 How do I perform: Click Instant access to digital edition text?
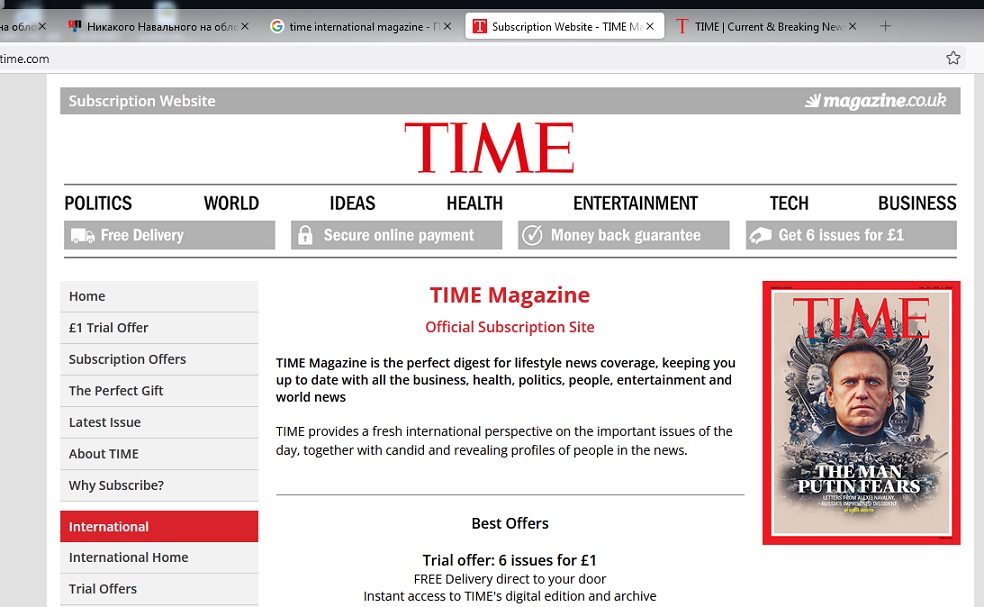510,596
